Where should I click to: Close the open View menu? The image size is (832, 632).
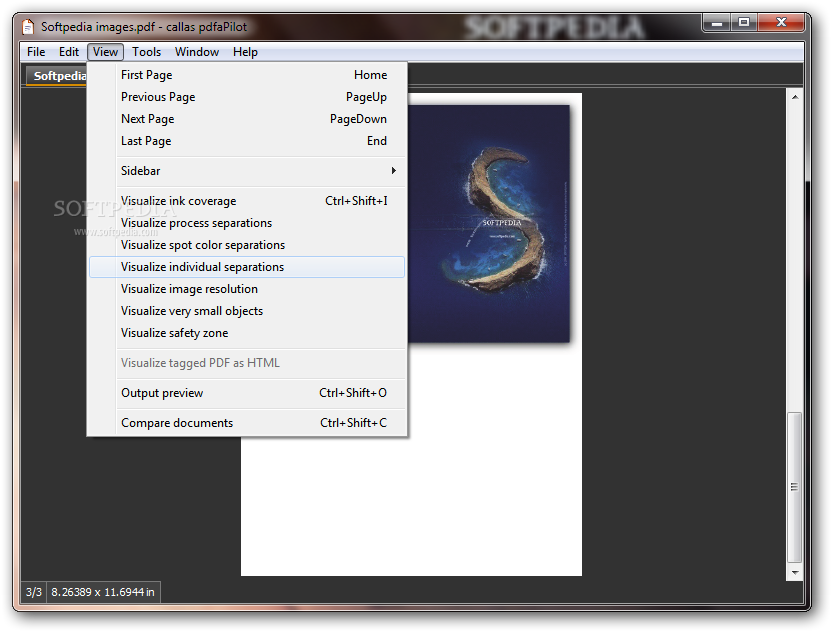tap(106, 52)
